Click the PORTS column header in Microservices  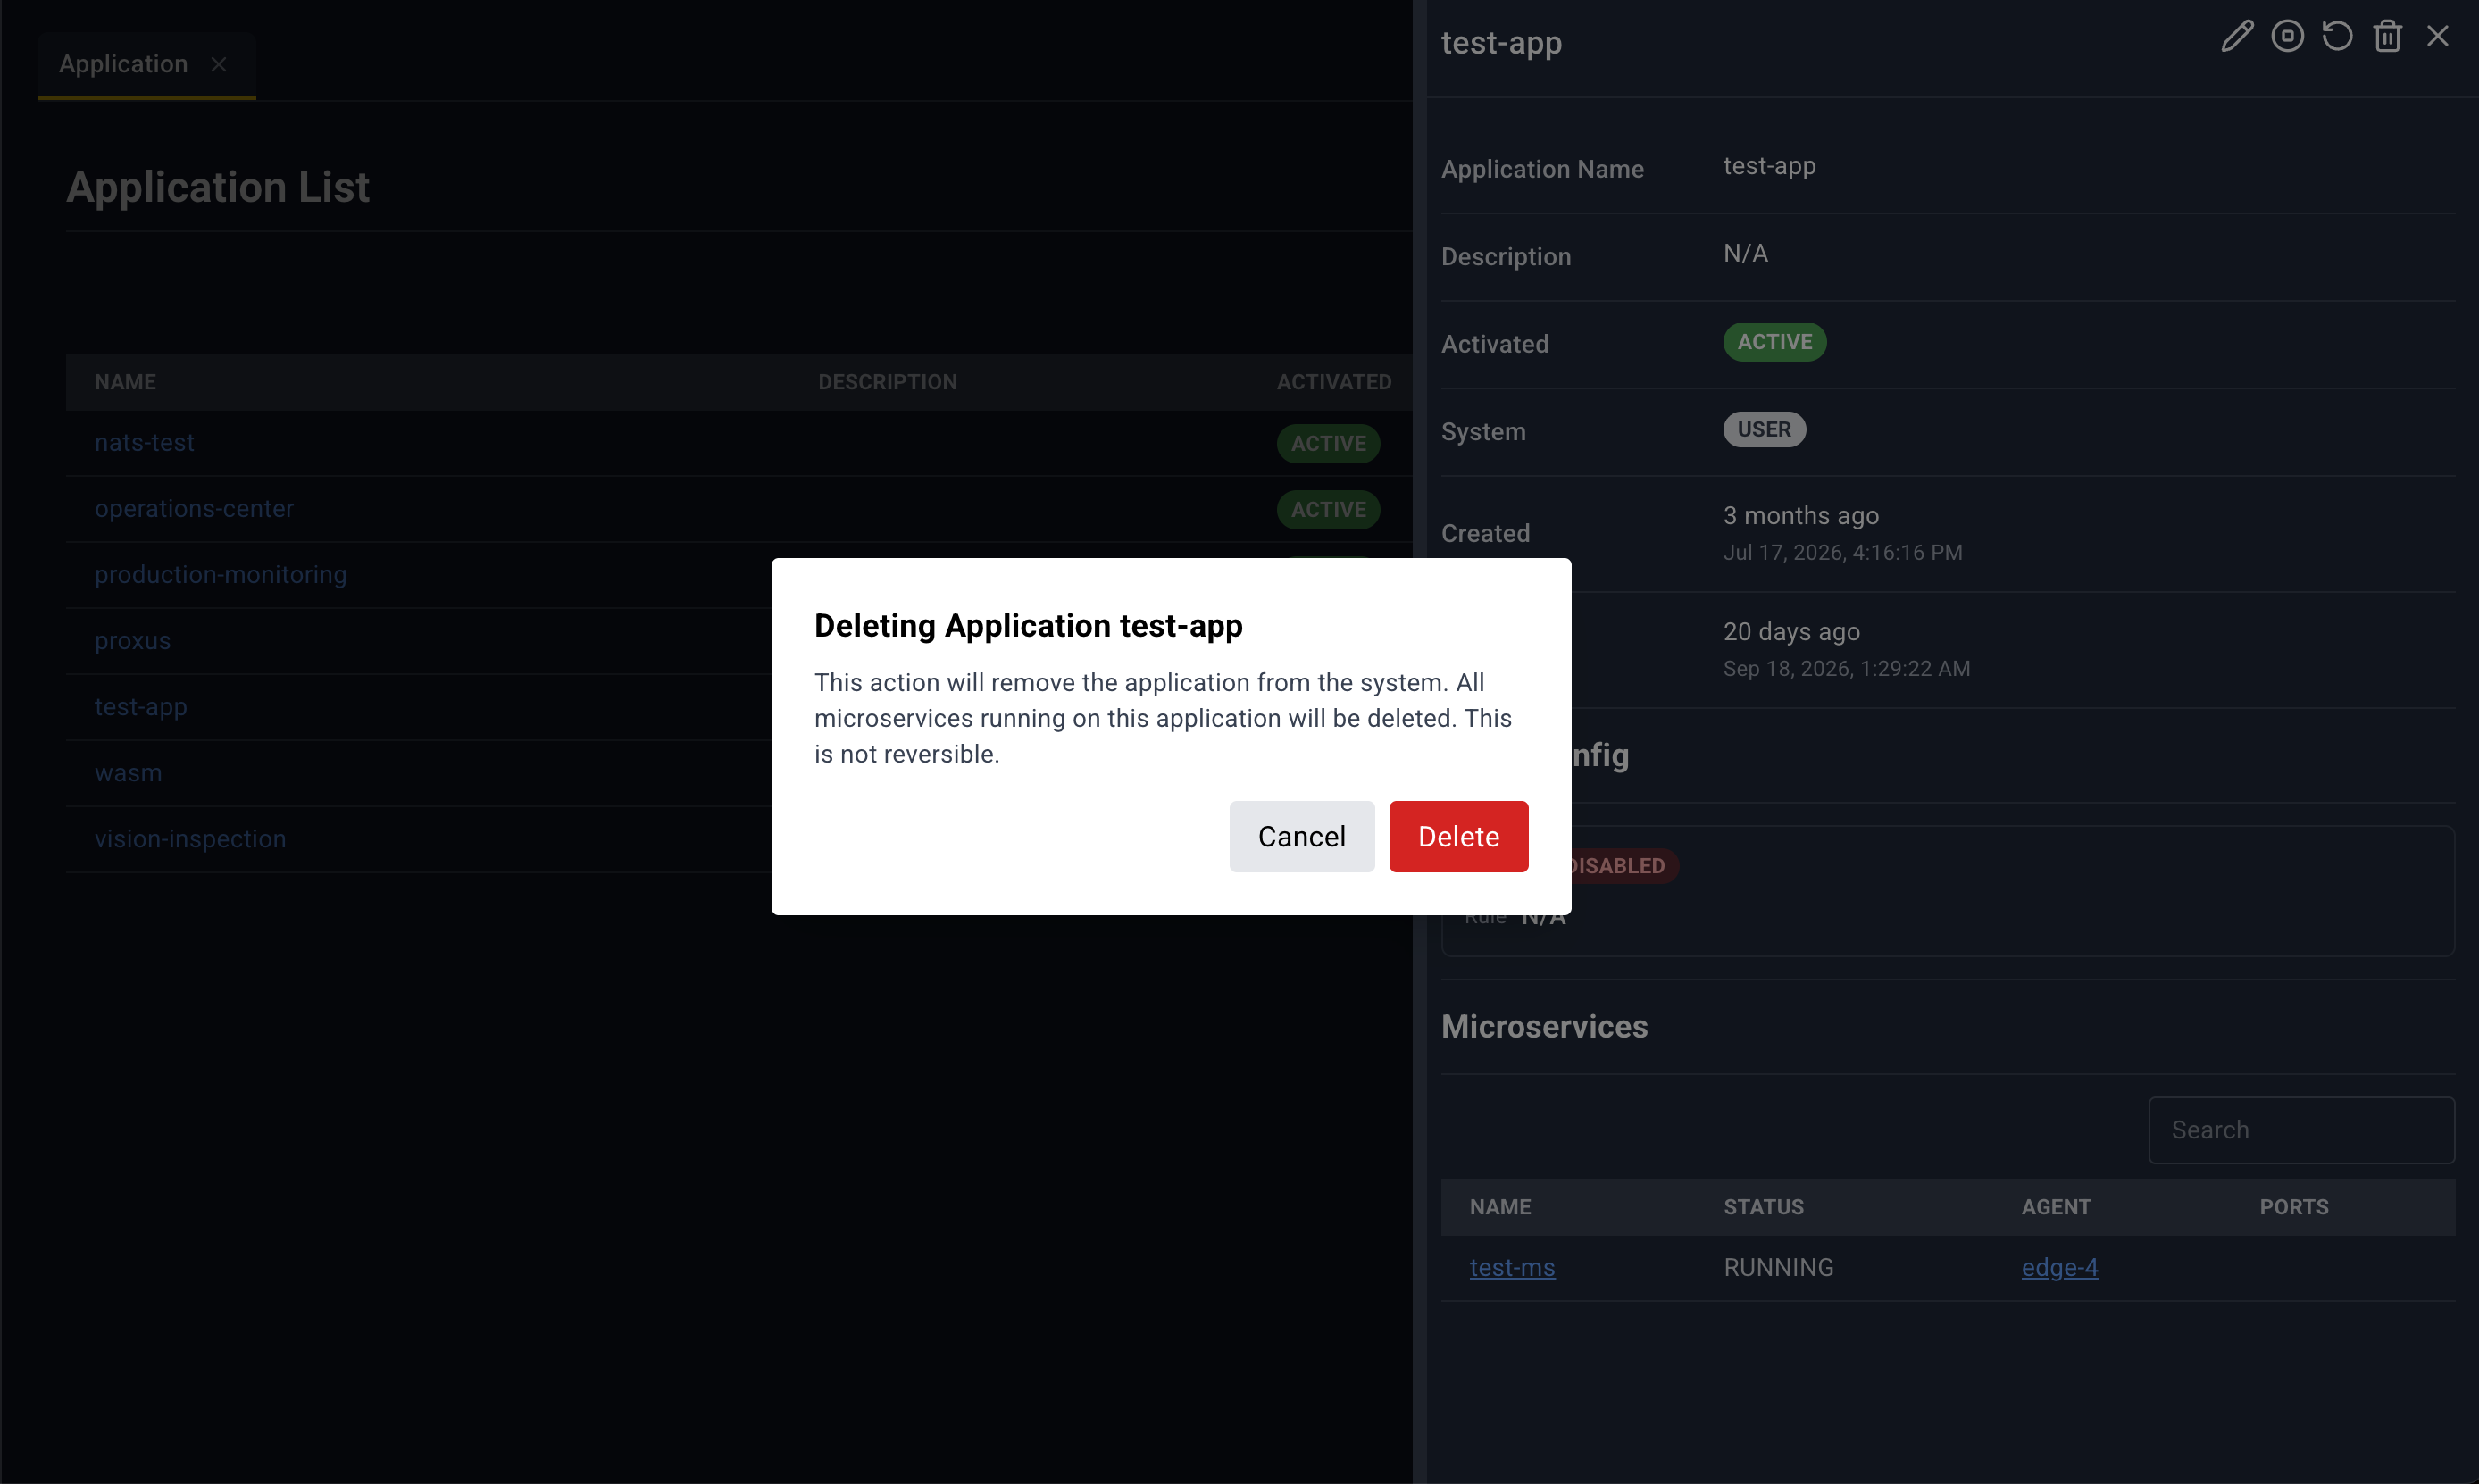pos(2294,1207)
